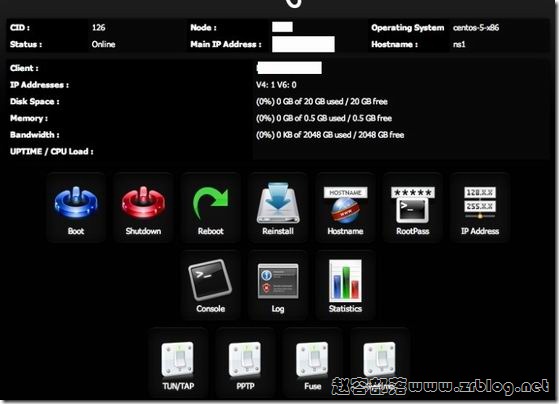Open the IP Address settings icon
The image size is (559, 404).
point(480,203)
